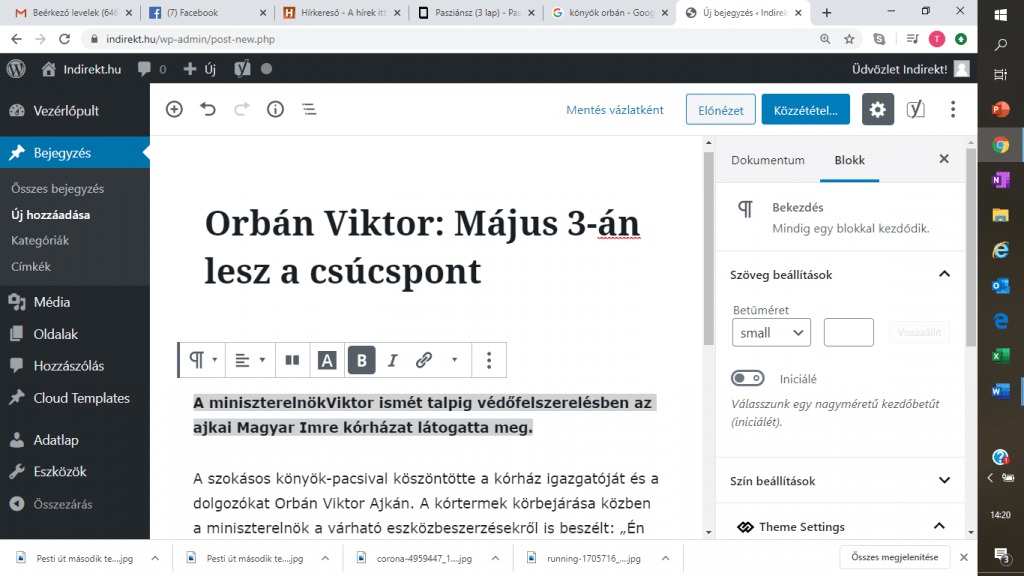Click Mentés vázlatként to save draft
This screenshot has height=576, width=1024.
pyautogui.click(x=615, y=110)
